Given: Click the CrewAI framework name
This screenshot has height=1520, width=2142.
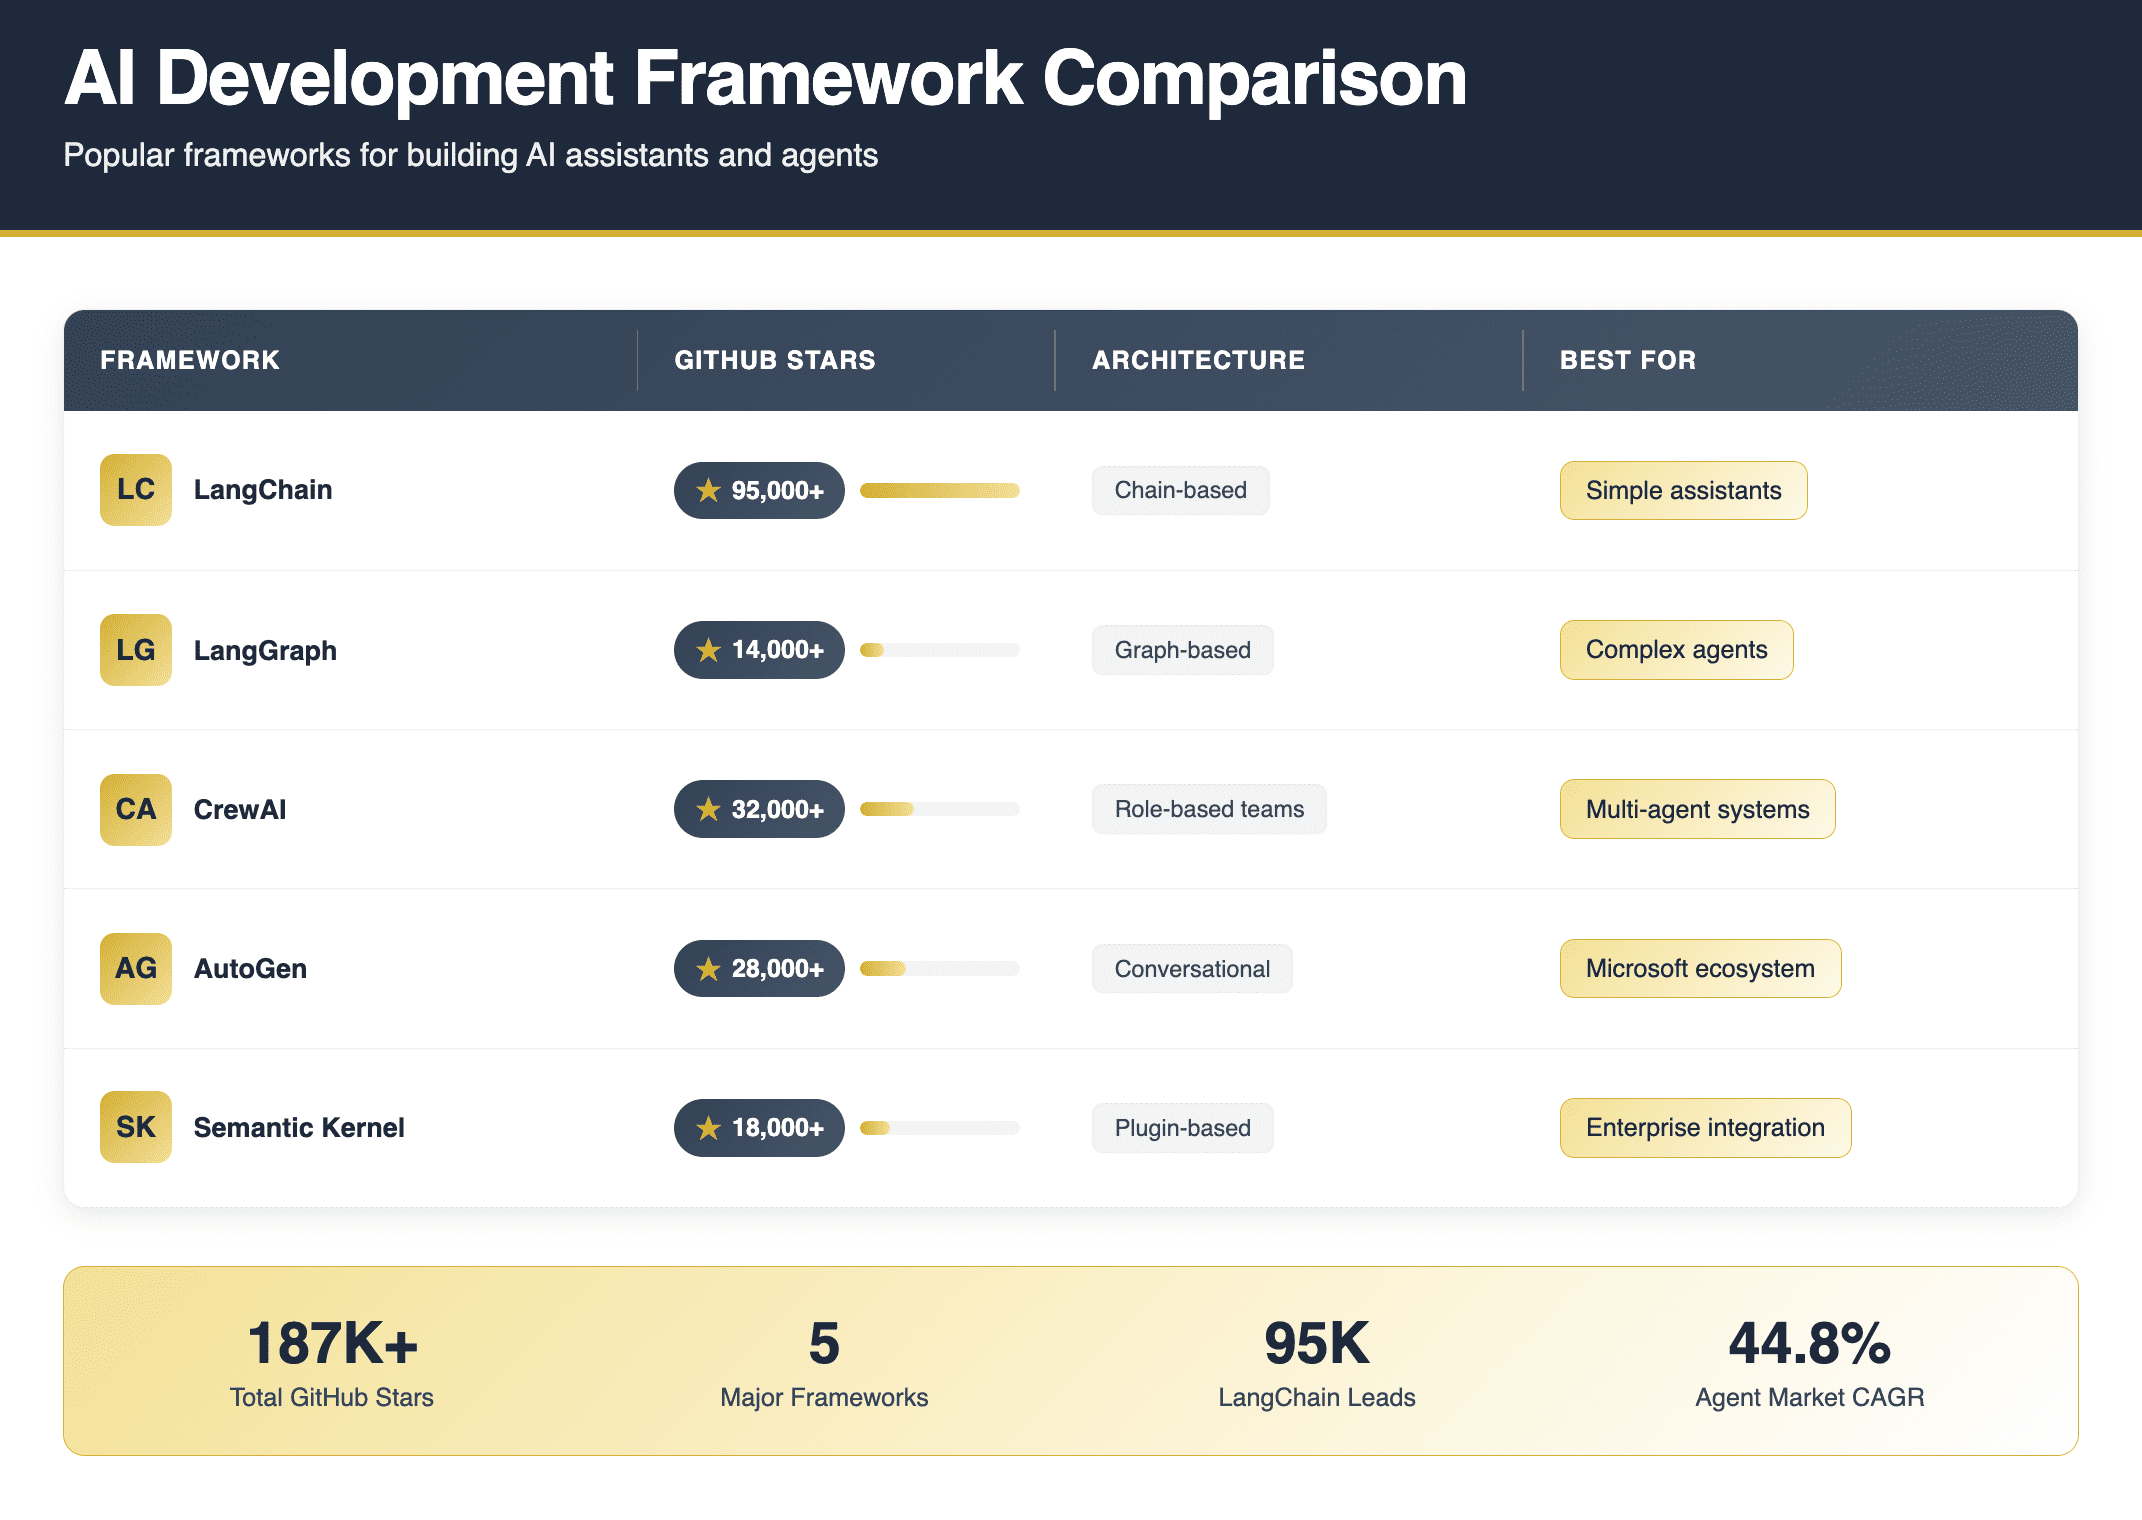Looking at the screenshot, I should 240,809.
